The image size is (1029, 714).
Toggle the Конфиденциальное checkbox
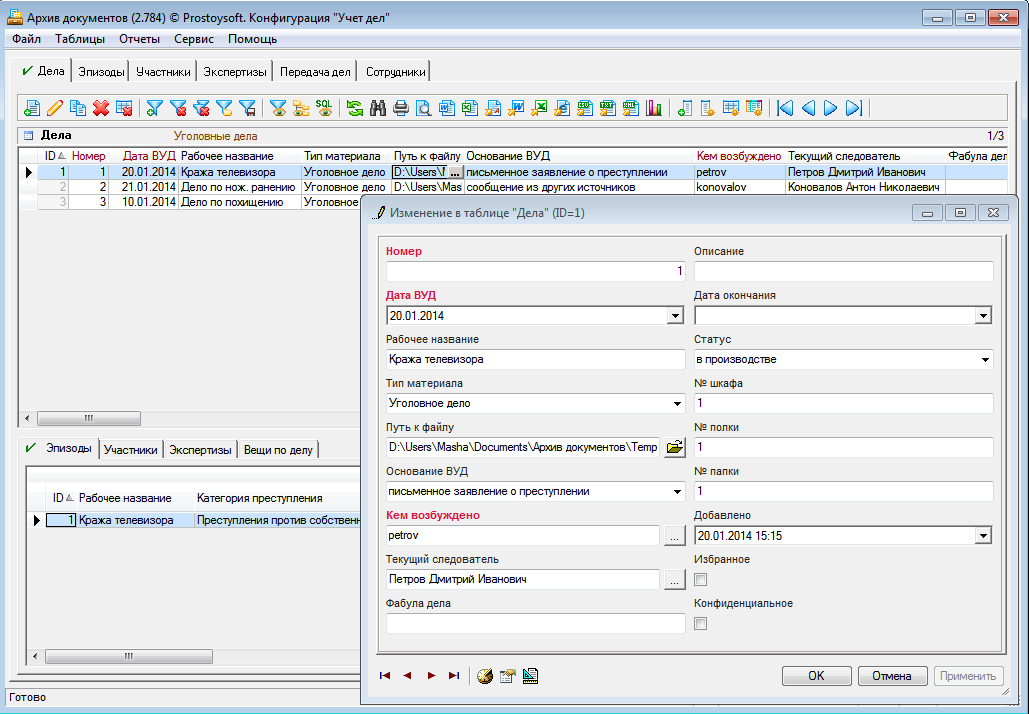(x=701, y=624)
